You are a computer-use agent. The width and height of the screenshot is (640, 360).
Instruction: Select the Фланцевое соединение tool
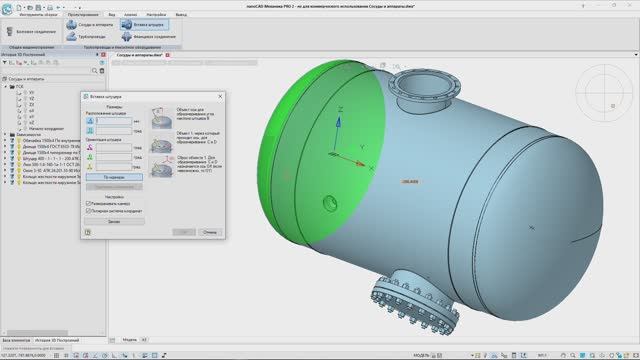(149, 37)
